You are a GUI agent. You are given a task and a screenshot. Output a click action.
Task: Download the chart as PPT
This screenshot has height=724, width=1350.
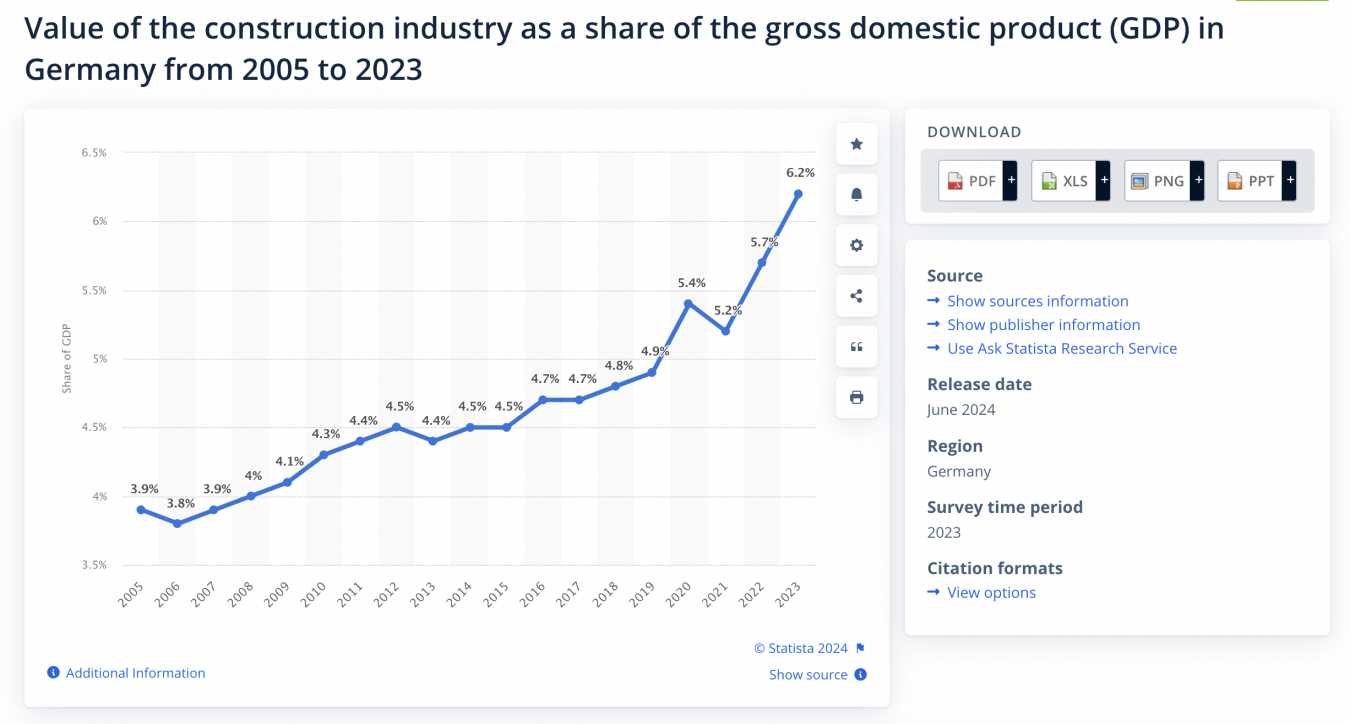click(x=1250, y=181)
